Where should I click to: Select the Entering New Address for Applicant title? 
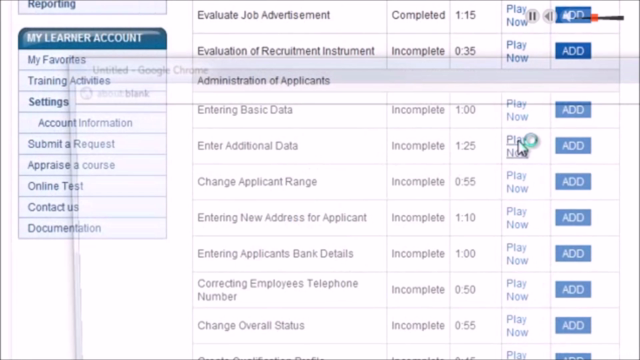(282, 218)
